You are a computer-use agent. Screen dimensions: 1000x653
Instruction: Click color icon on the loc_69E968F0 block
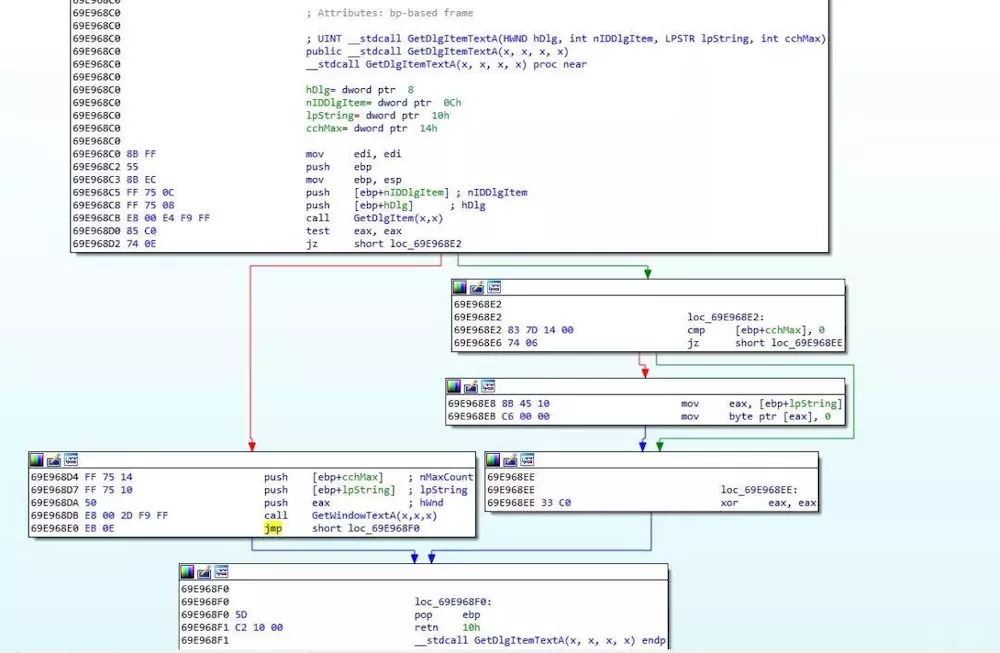[x=187, y=572]
